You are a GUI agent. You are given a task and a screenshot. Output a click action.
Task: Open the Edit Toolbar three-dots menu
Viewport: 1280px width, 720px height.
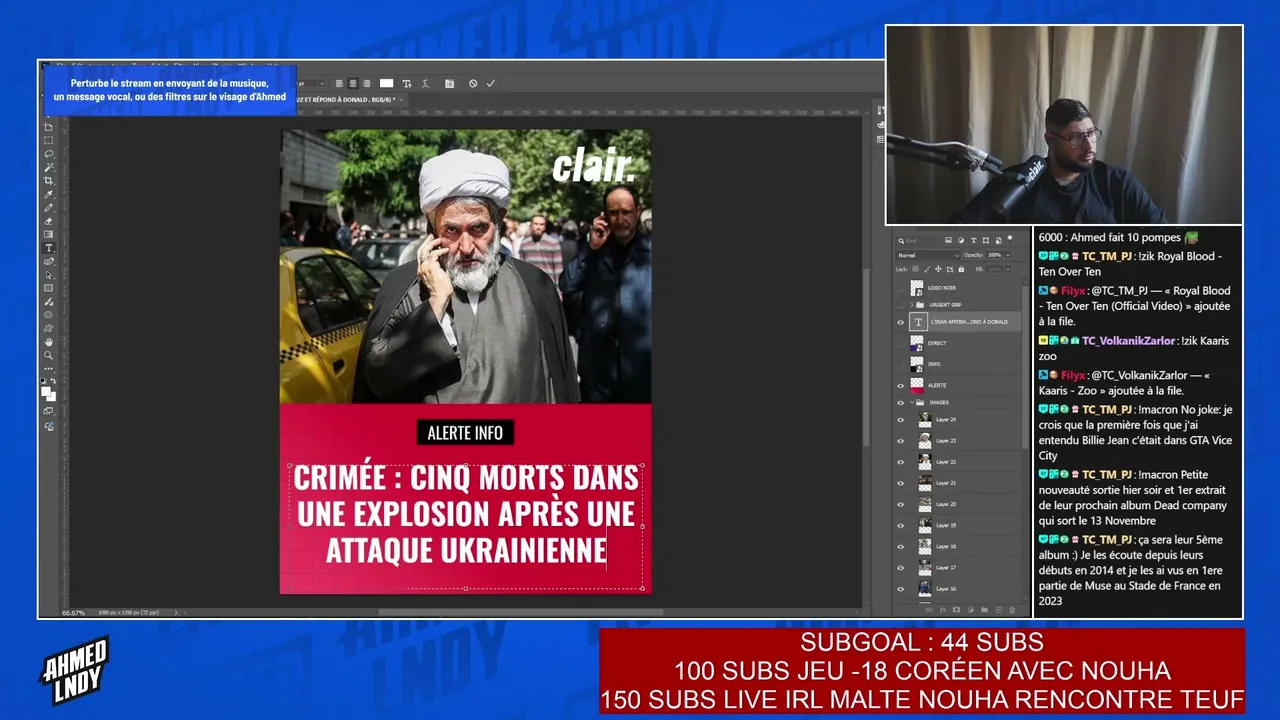pos(48,368)
